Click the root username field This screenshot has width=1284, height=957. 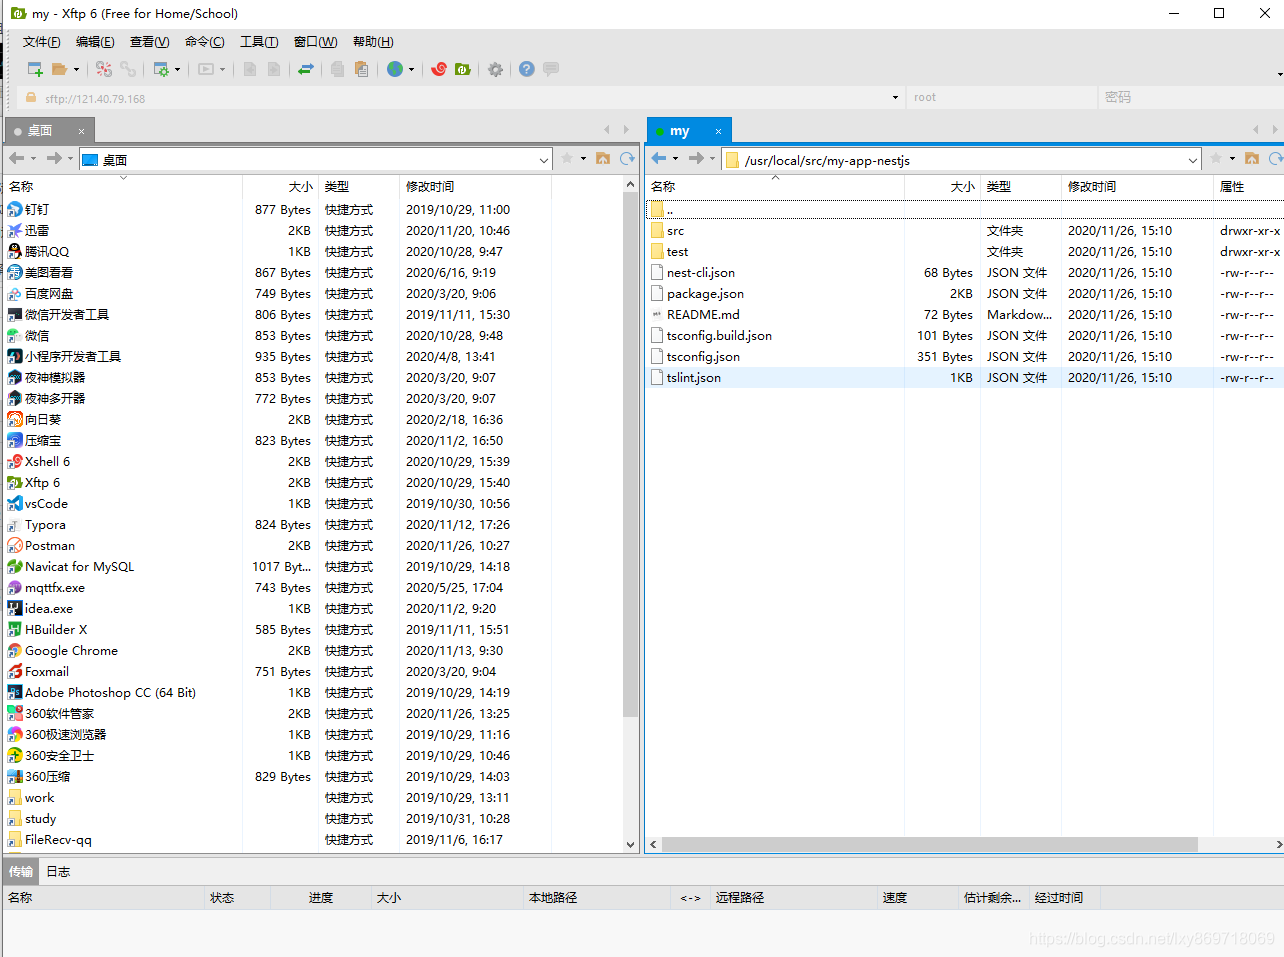(x=1001, y=97)
